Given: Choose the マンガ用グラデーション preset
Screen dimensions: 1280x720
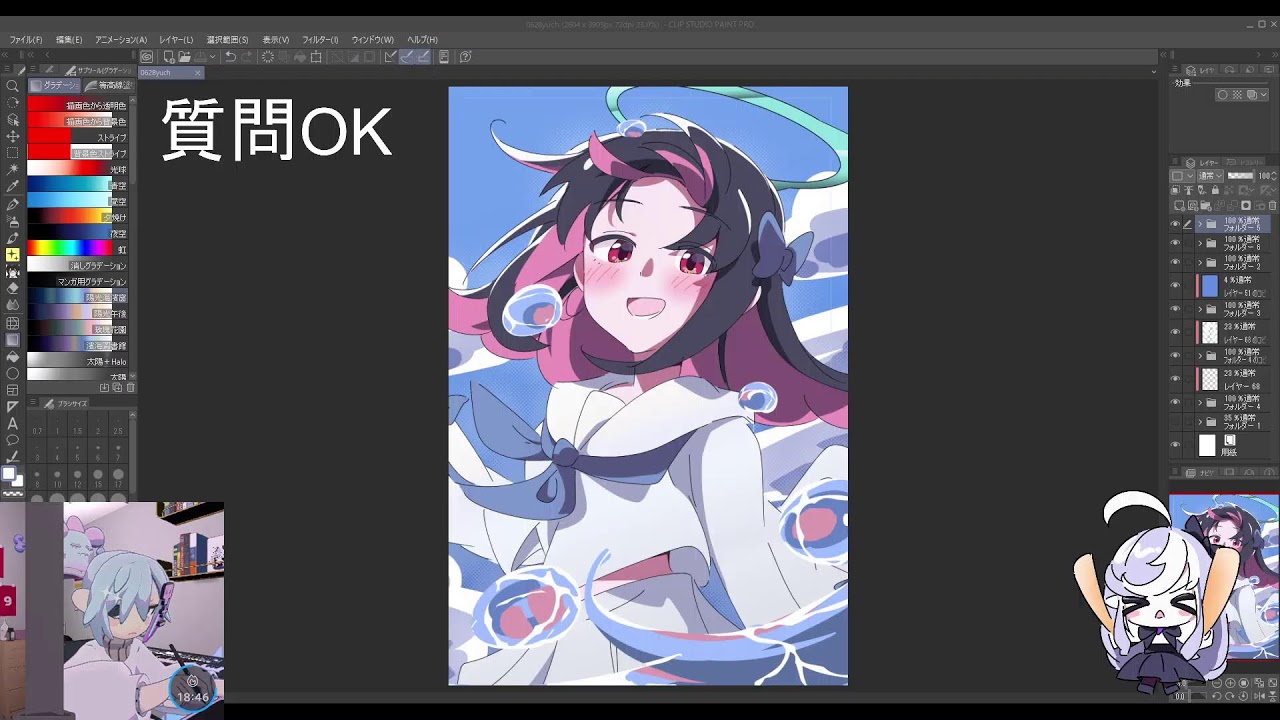Looking at the screenshot, I should pos(77,281).
